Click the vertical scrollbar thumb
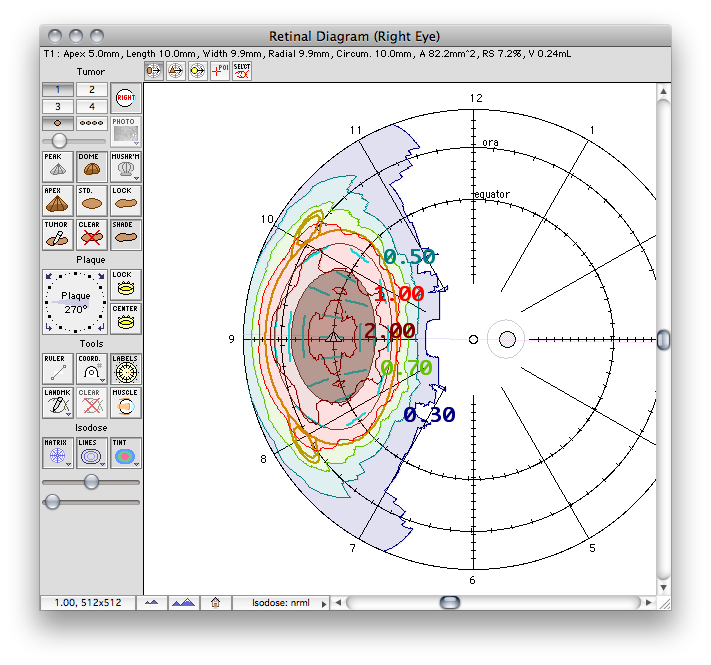This screenshot has height=665, width=711. tap(663, 340)
